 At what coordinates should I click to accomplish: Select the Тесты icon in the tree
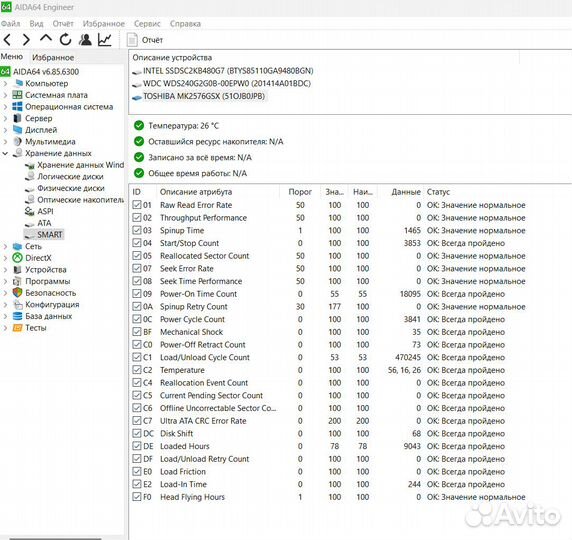pos(17,328)
